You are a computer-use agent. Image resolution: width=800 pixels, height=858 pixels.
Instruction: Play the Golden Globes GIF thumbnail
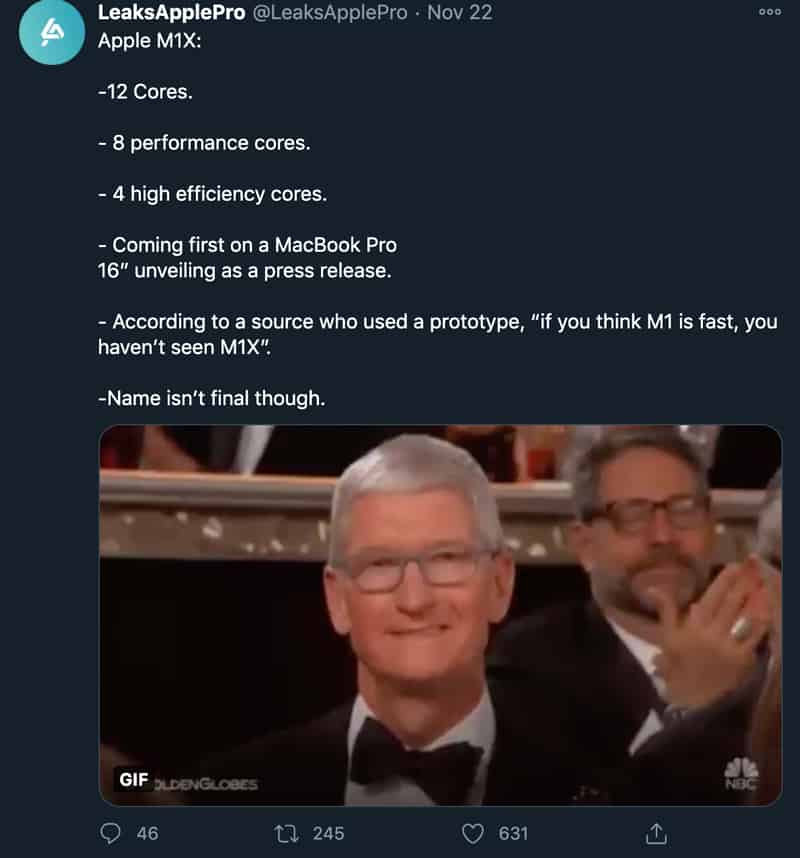tap(440, 615)
